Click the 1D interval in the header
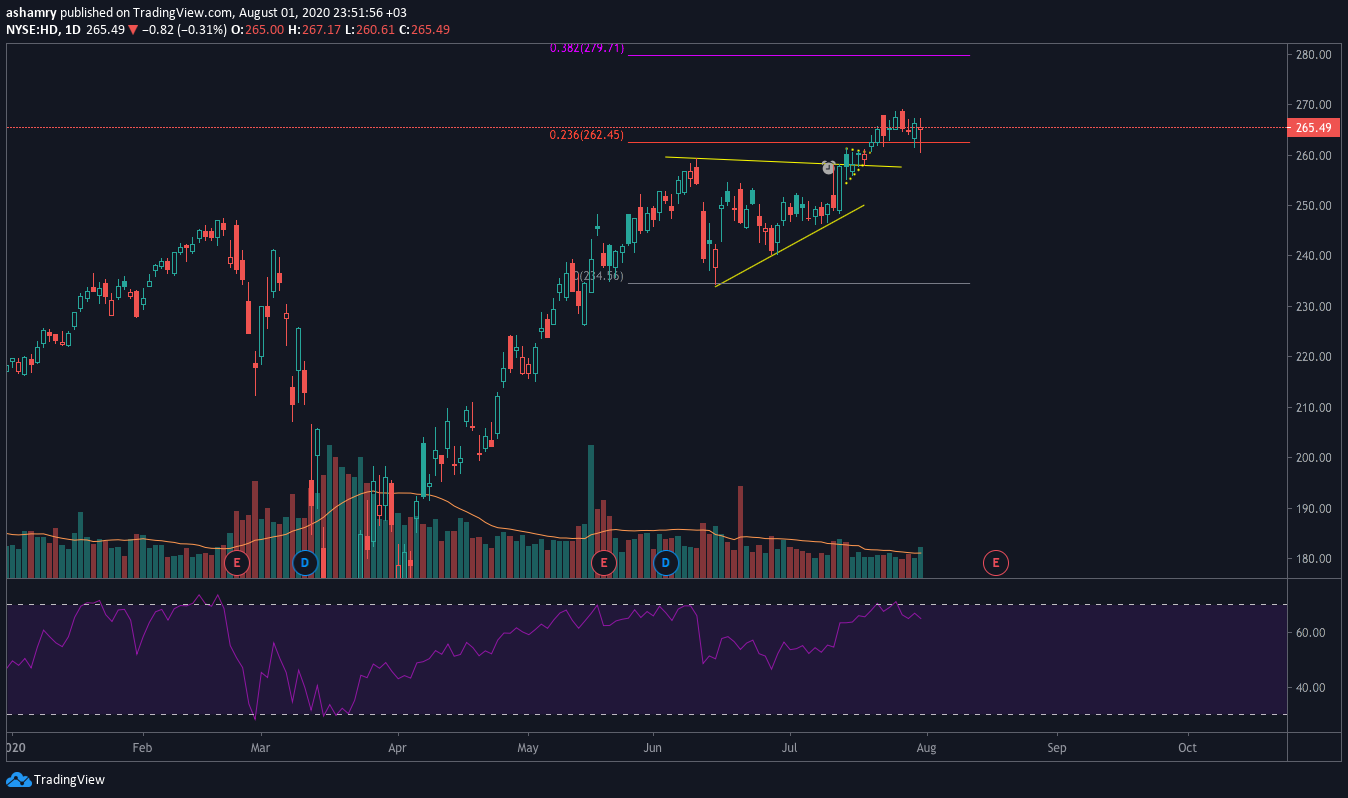Viewport: 1348px width, 798px height. pyautogui.click(x=72, y=30)
